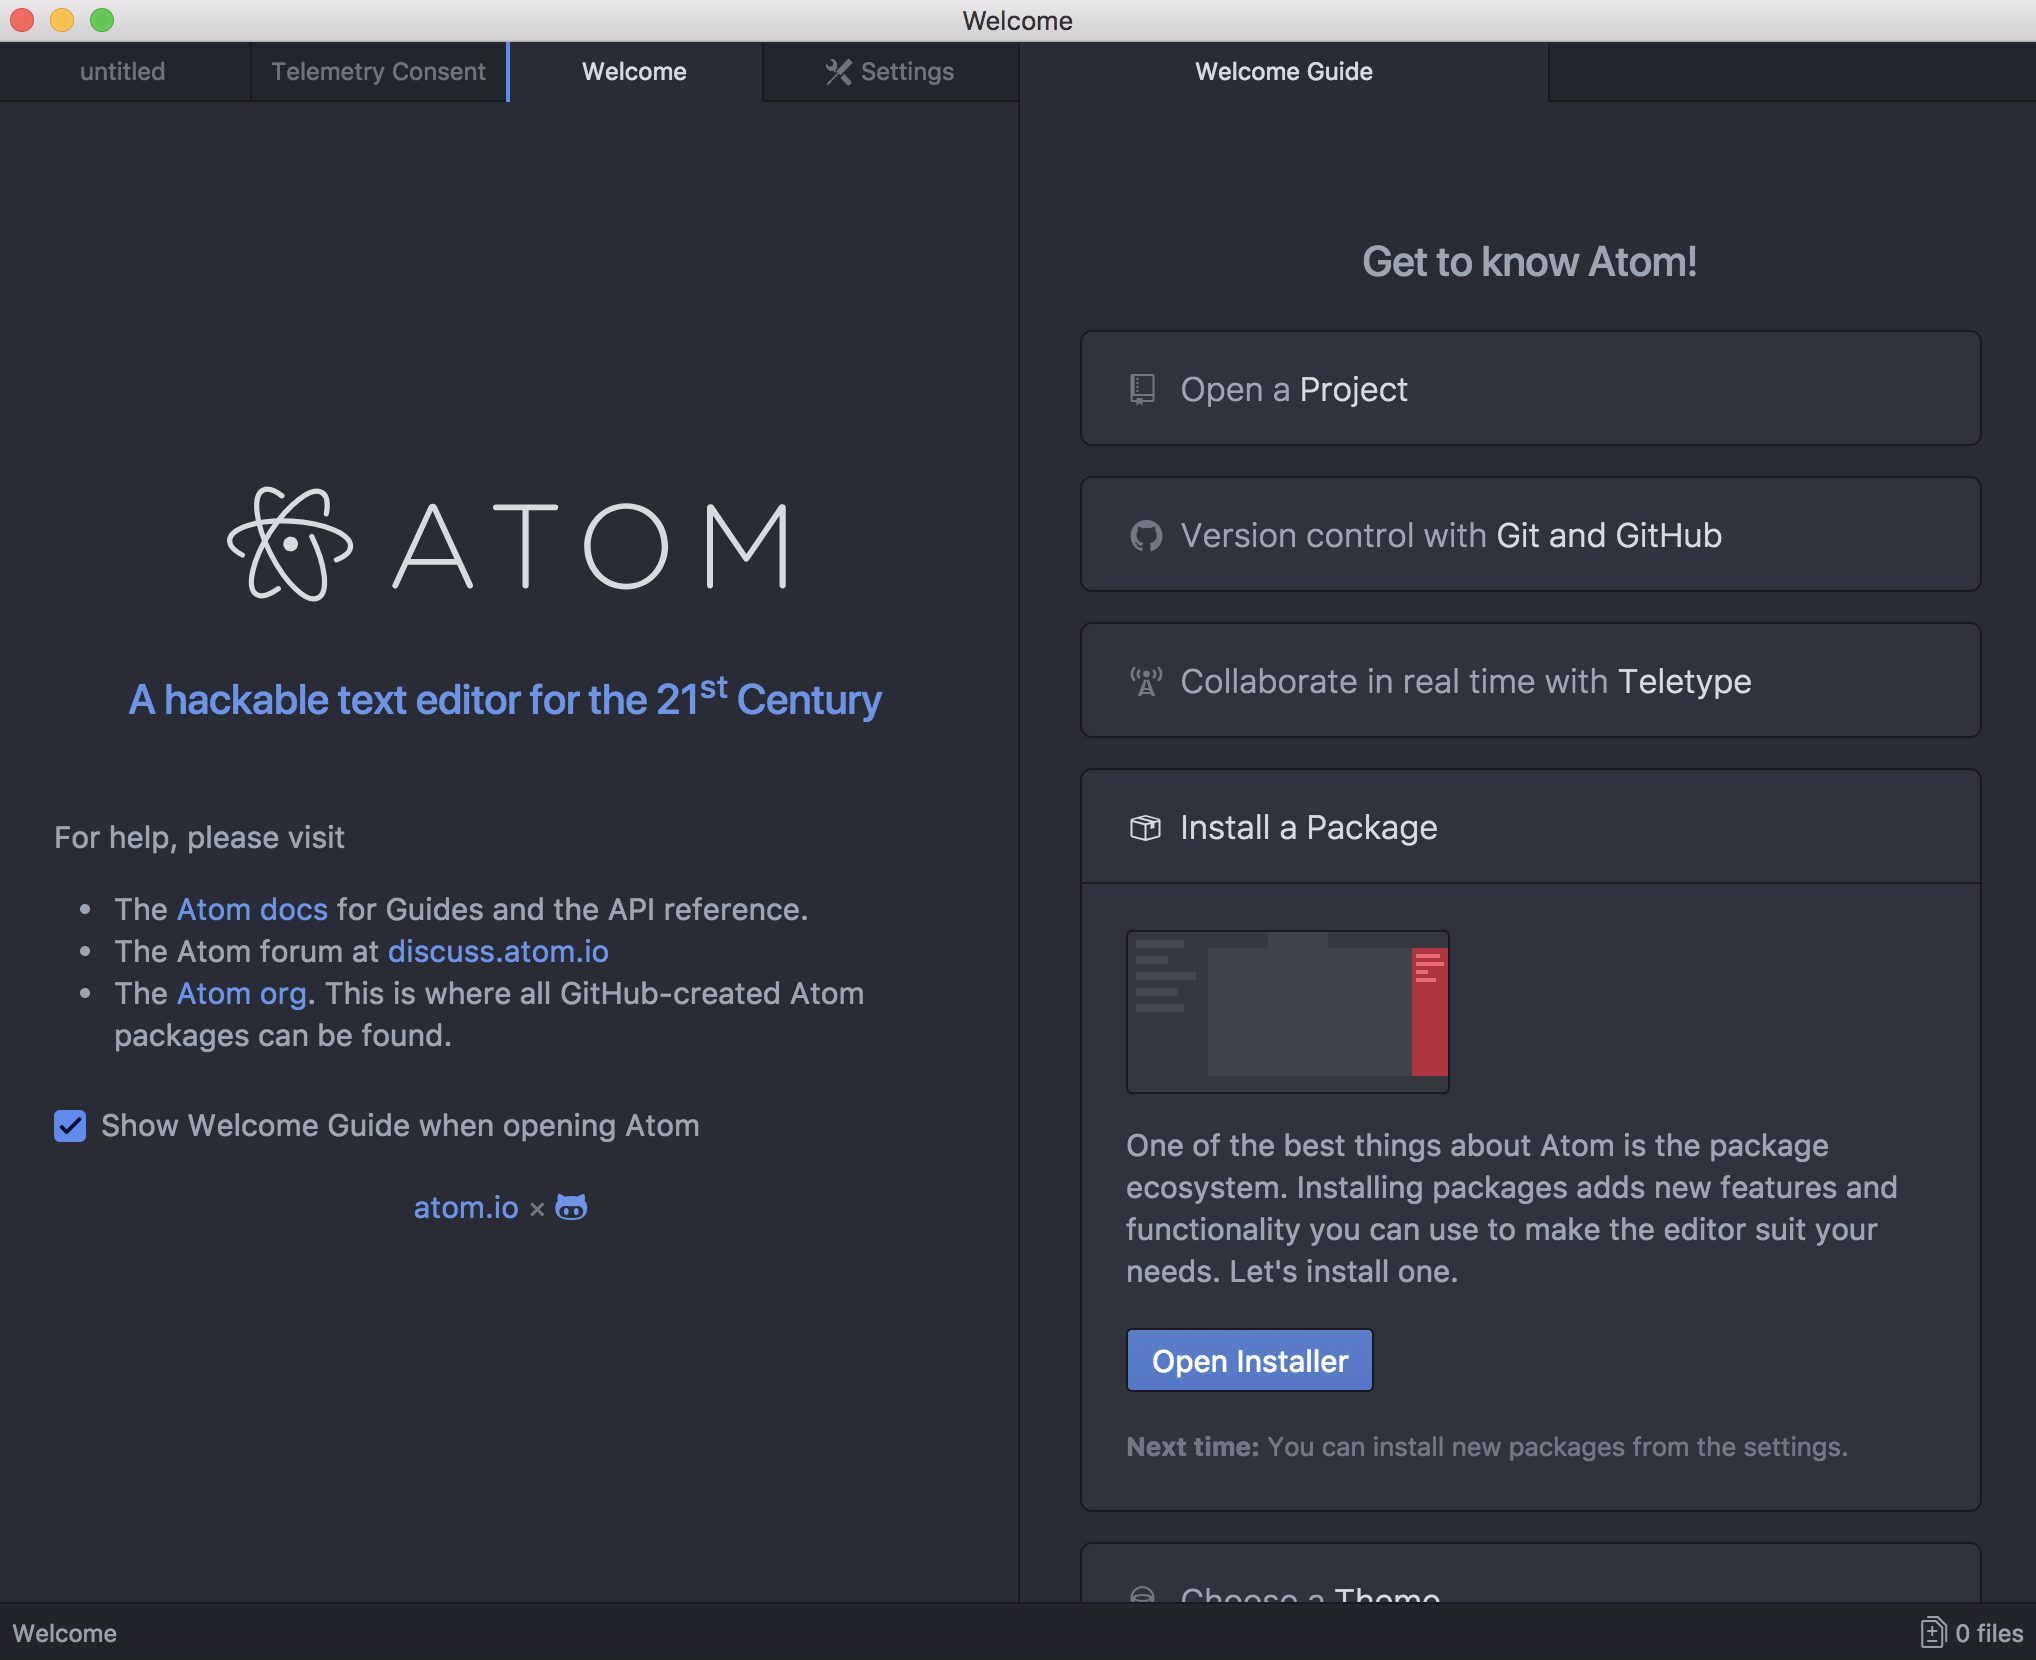This screenshot has height=1660, width=2036.
Task: Click the 0 files status bar entry
Action: (1972, 1633)
